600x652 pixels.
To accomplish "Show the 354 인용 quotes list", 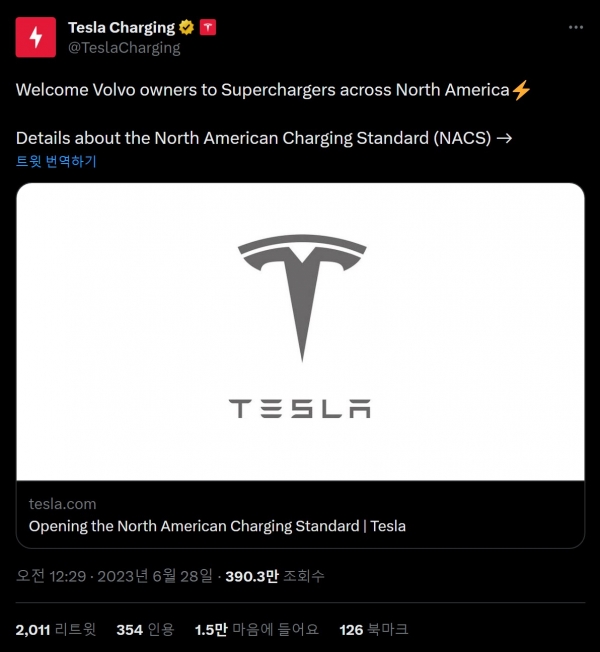I will [145, 629].
